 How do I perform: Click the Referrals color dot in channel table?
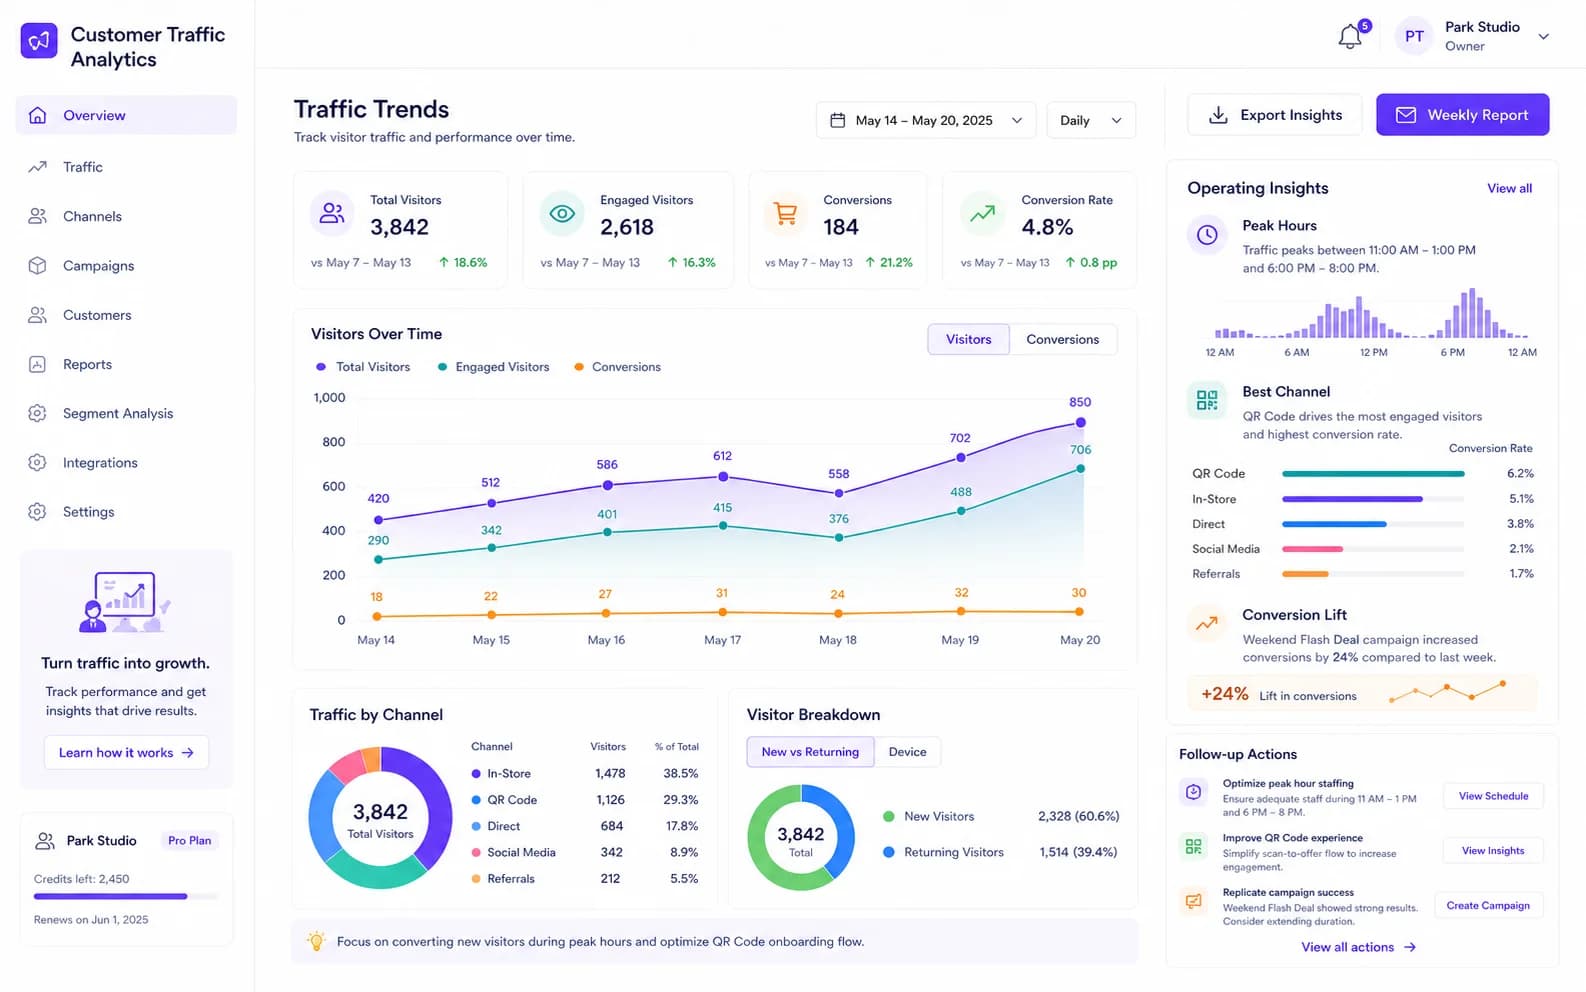click(x=476, y=879)
